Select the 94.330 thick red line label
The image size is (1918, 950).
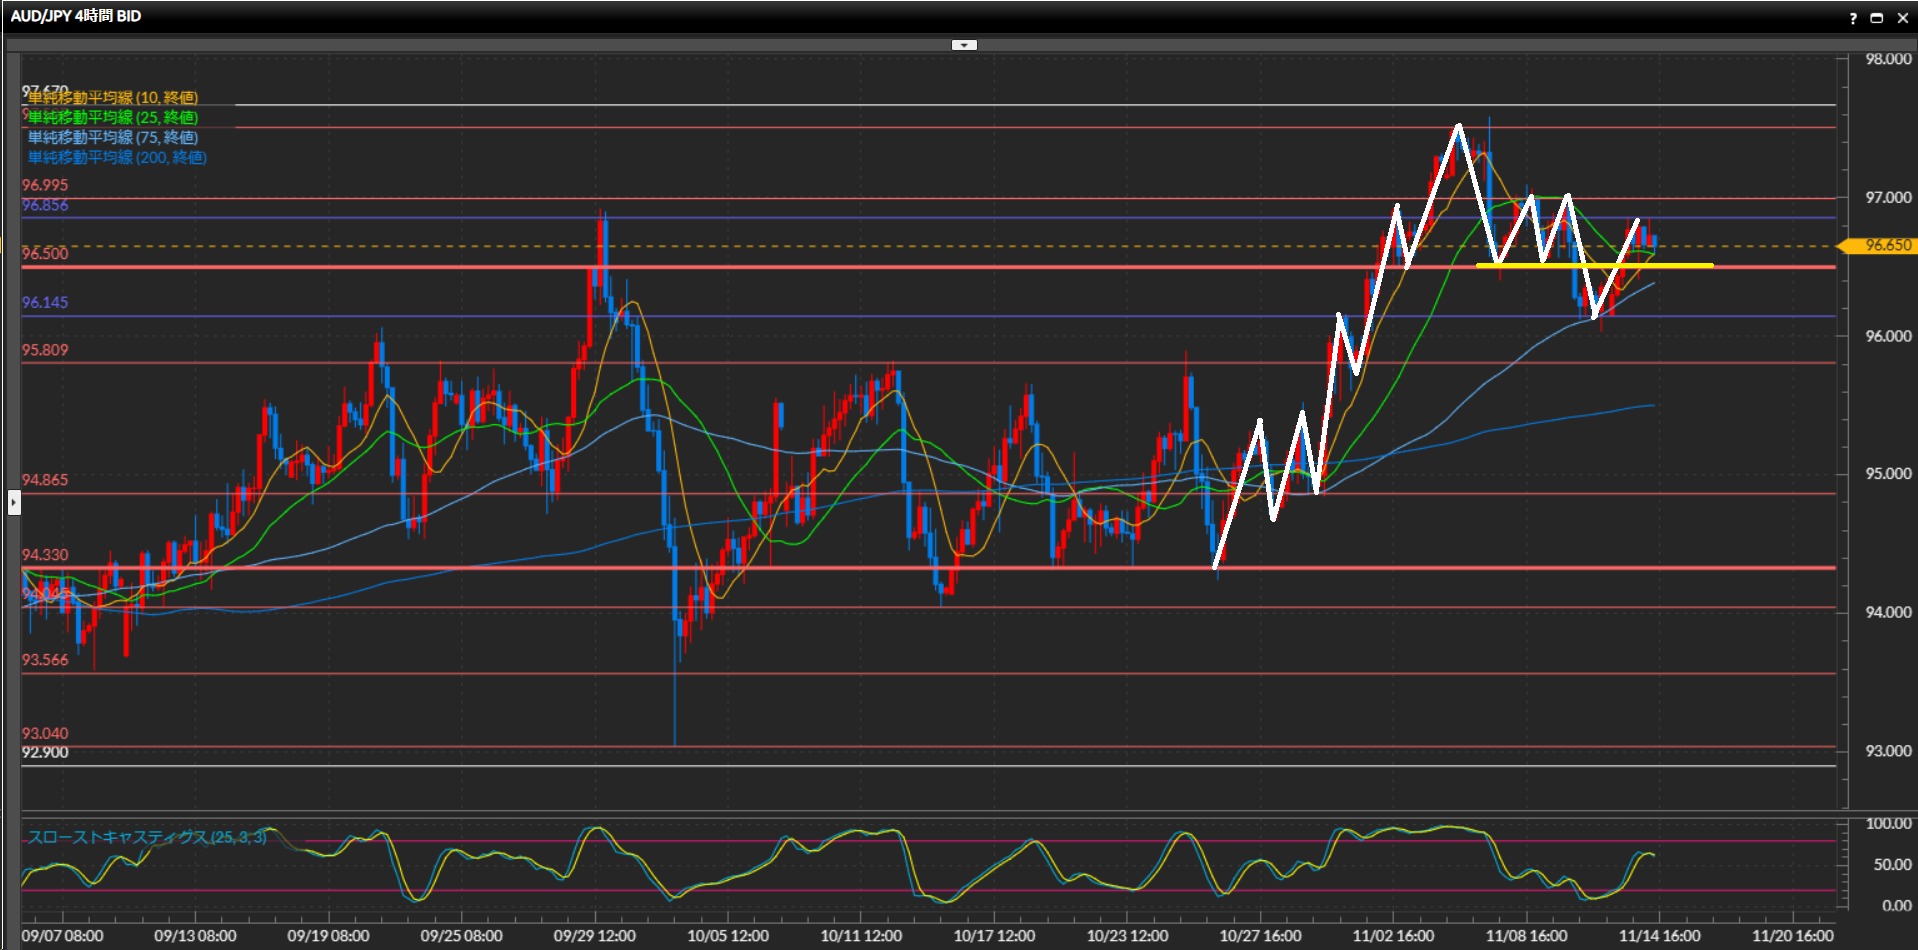pyautogui.click(x=45, y=555)
